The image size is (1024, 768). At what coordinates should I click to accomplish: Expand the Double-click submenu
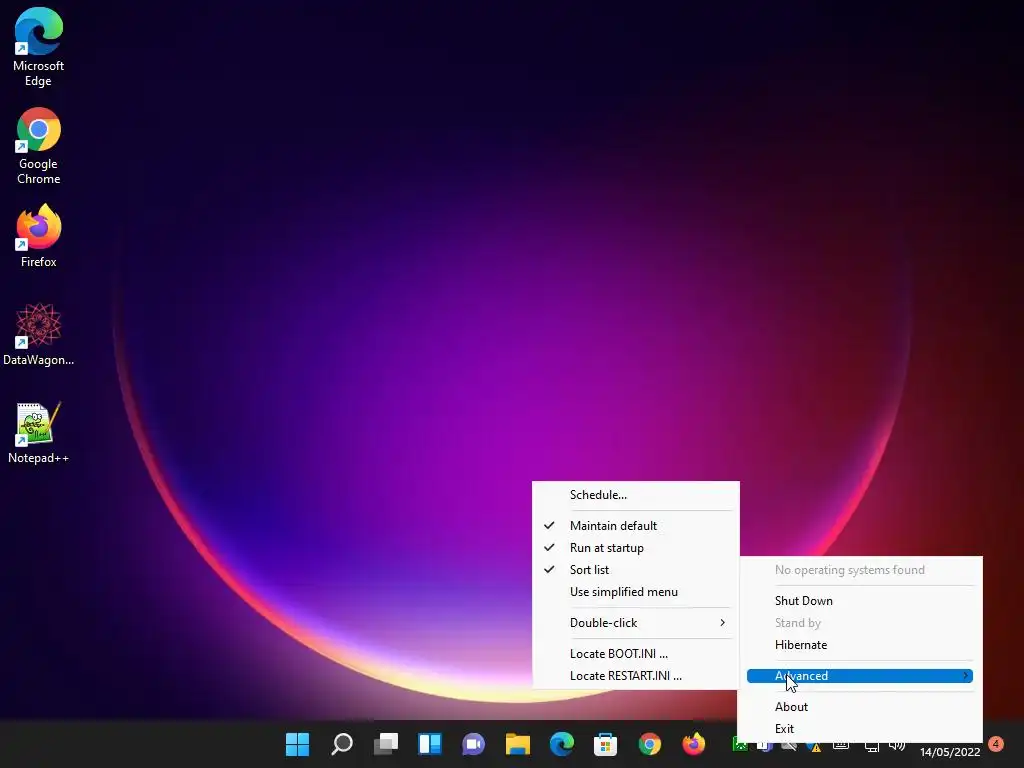pyautogui.click(x=635, y=622)
